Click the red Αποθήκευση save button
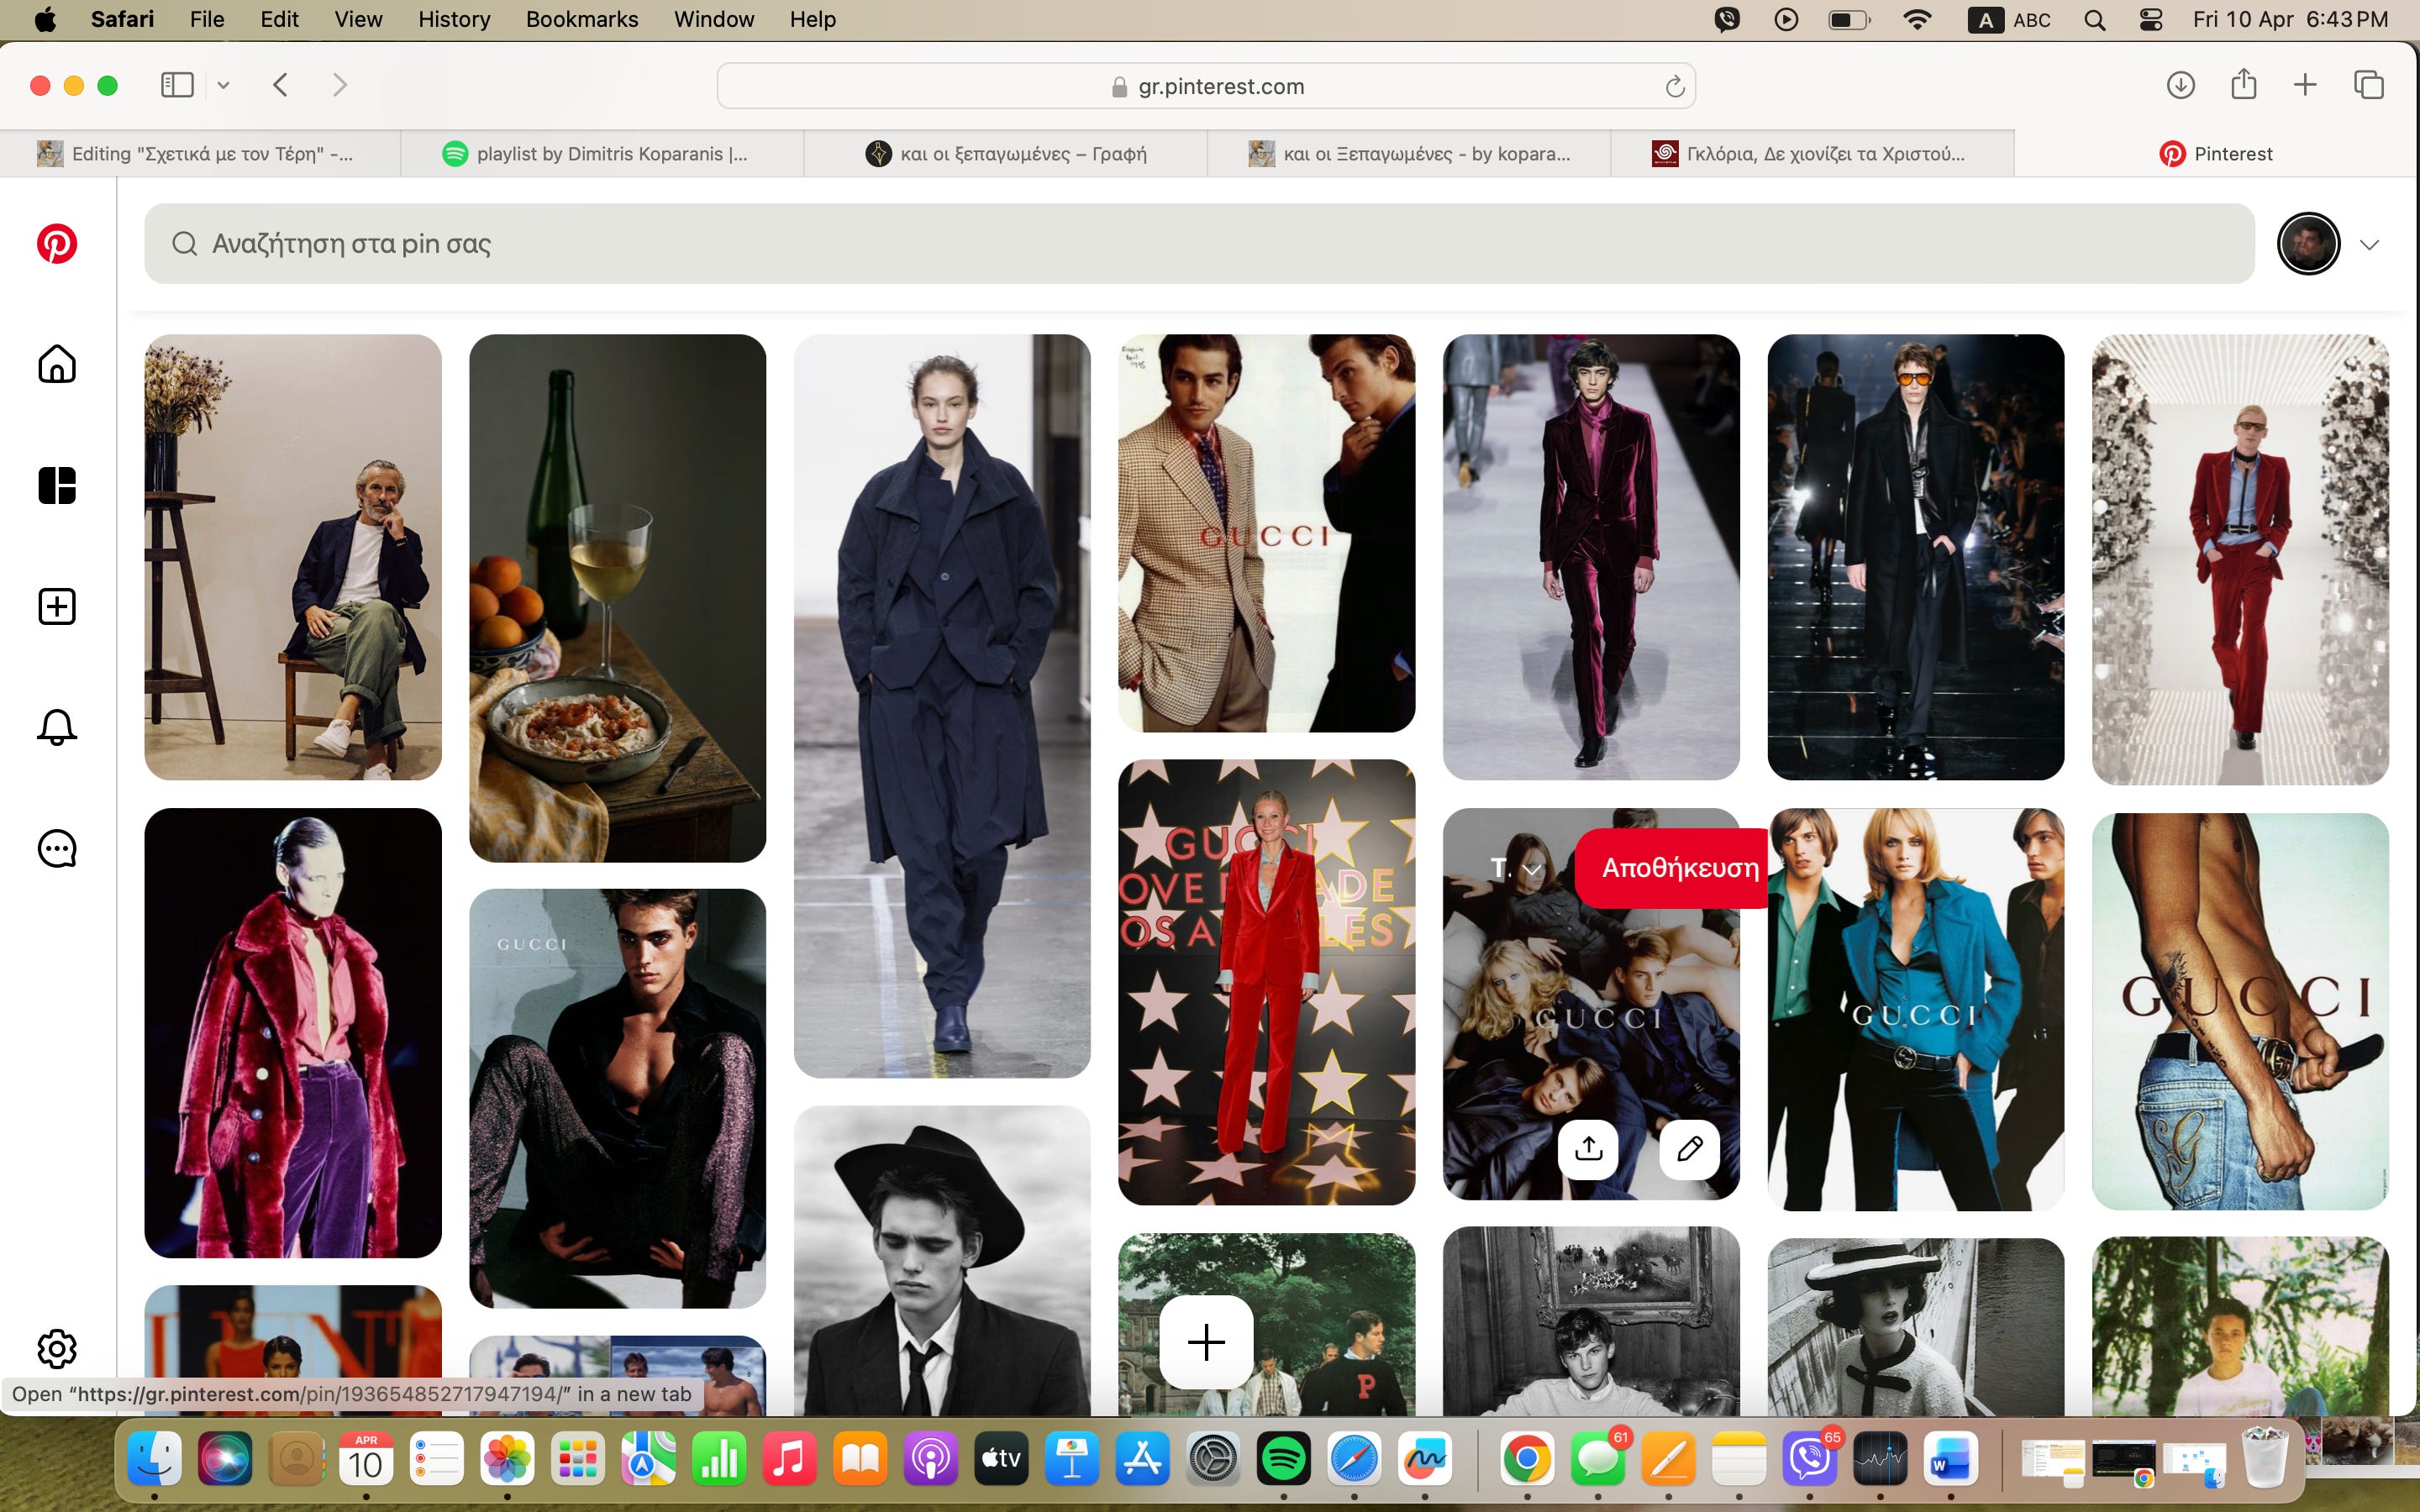This screenshot has height=1512, width=2420. 1678,868
